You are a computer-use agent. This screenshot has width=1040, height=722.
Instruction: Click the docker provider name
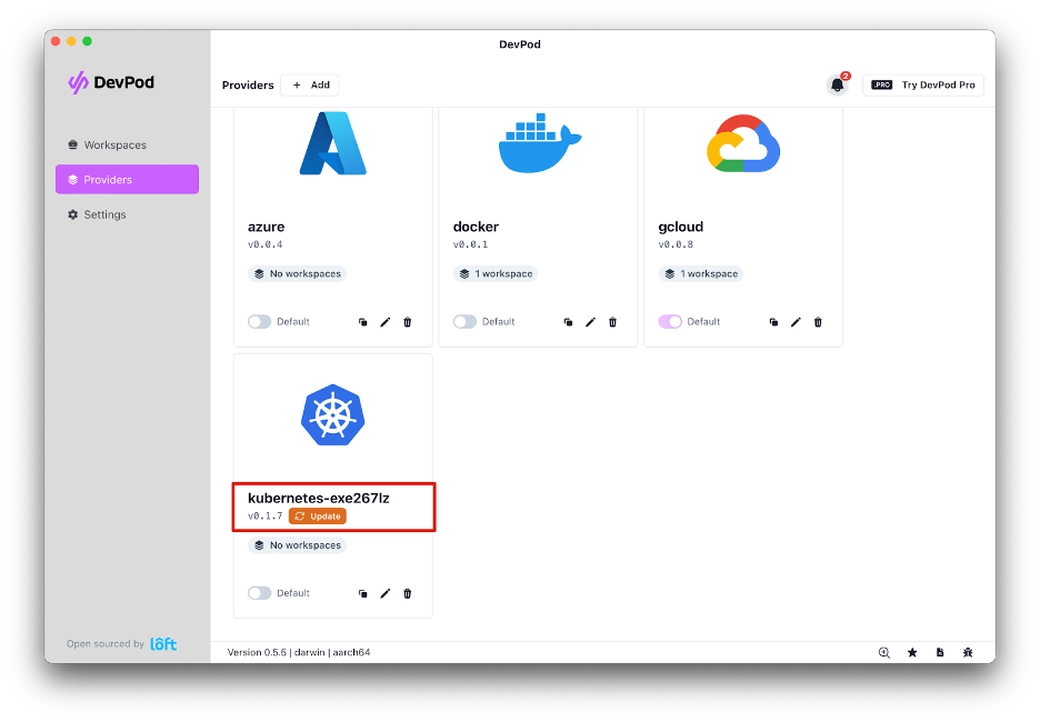[x=476, y=227]
